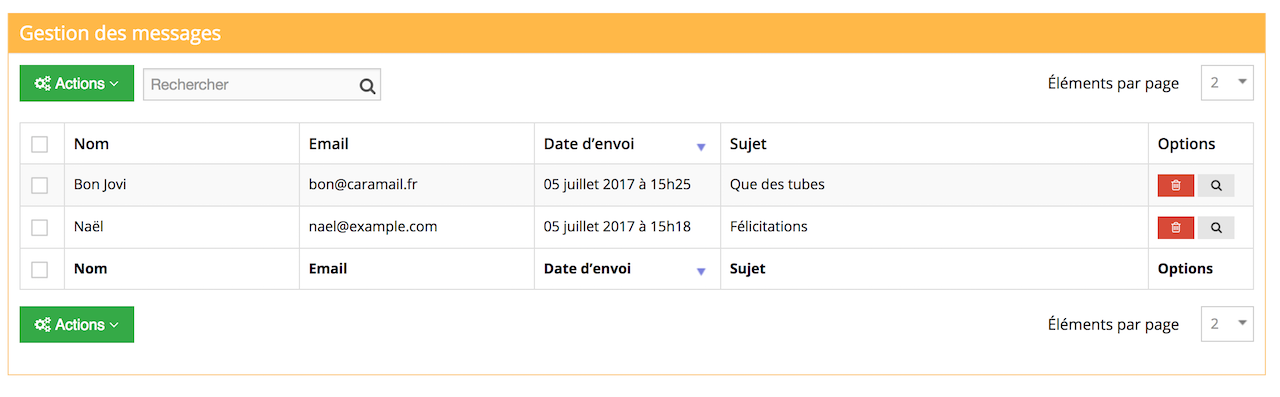The height and width of the screenshot is (397, 1280).
Task: Click the sort arrow in the footer Date d'envoi column
Action: [701, 272]
